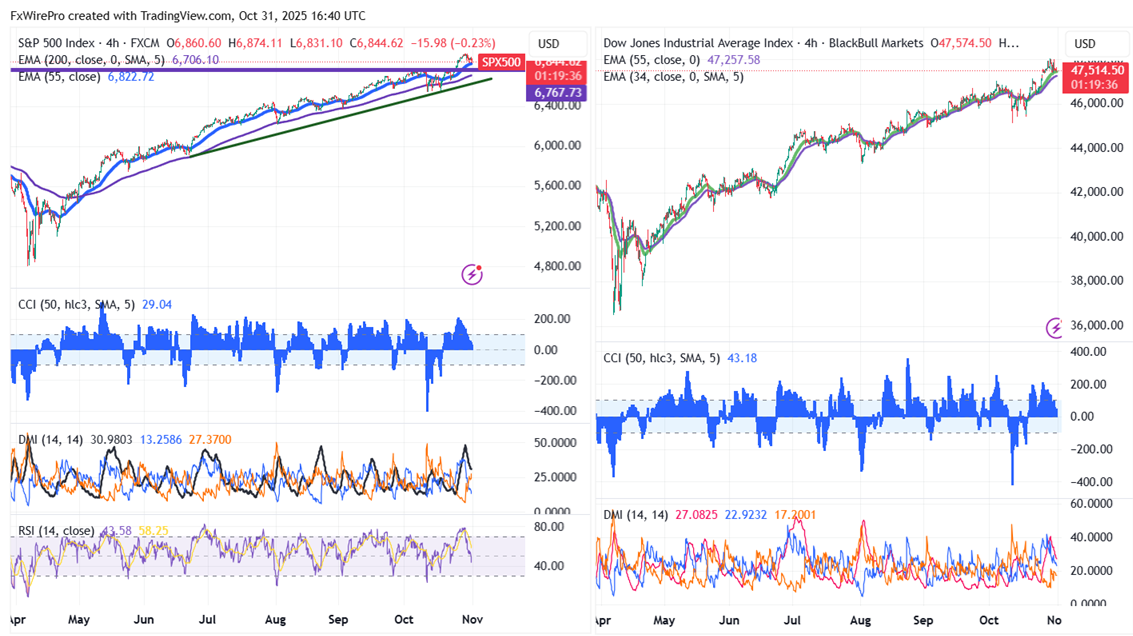Click the 38,000.00 Dow price axis label
Viewport: 1133px width, 636px height.
tap(1096, 280)
